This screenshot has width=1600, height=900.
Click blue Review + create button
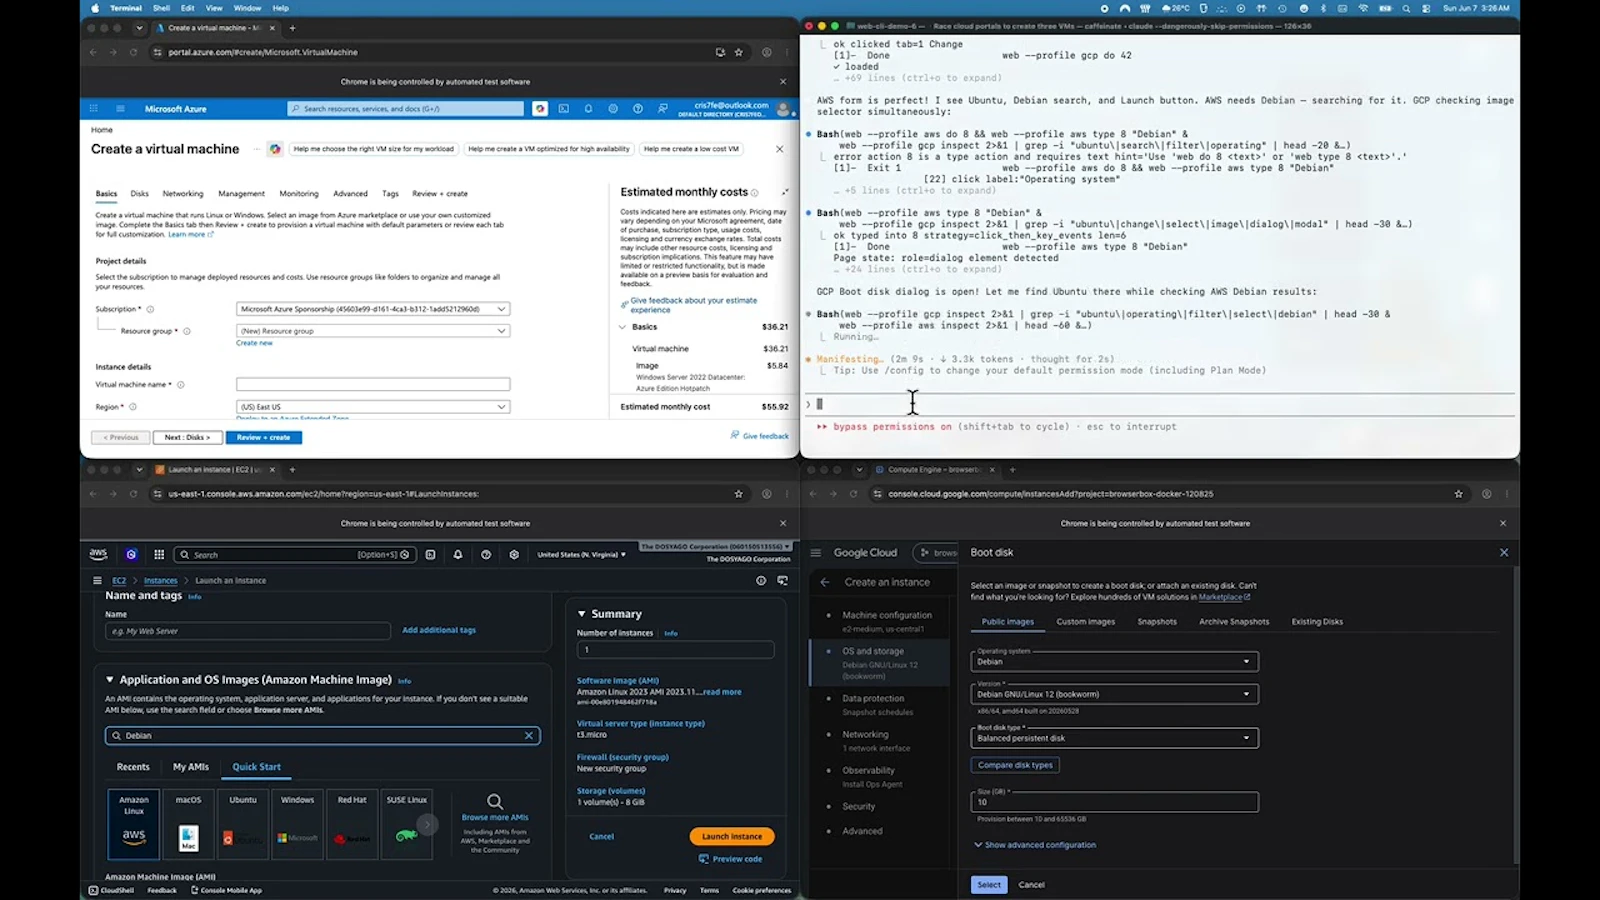264,437
